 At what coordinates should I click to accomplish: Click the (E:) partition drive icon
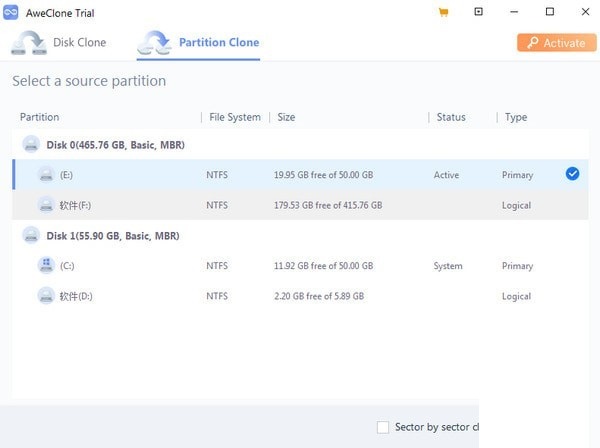46,175
